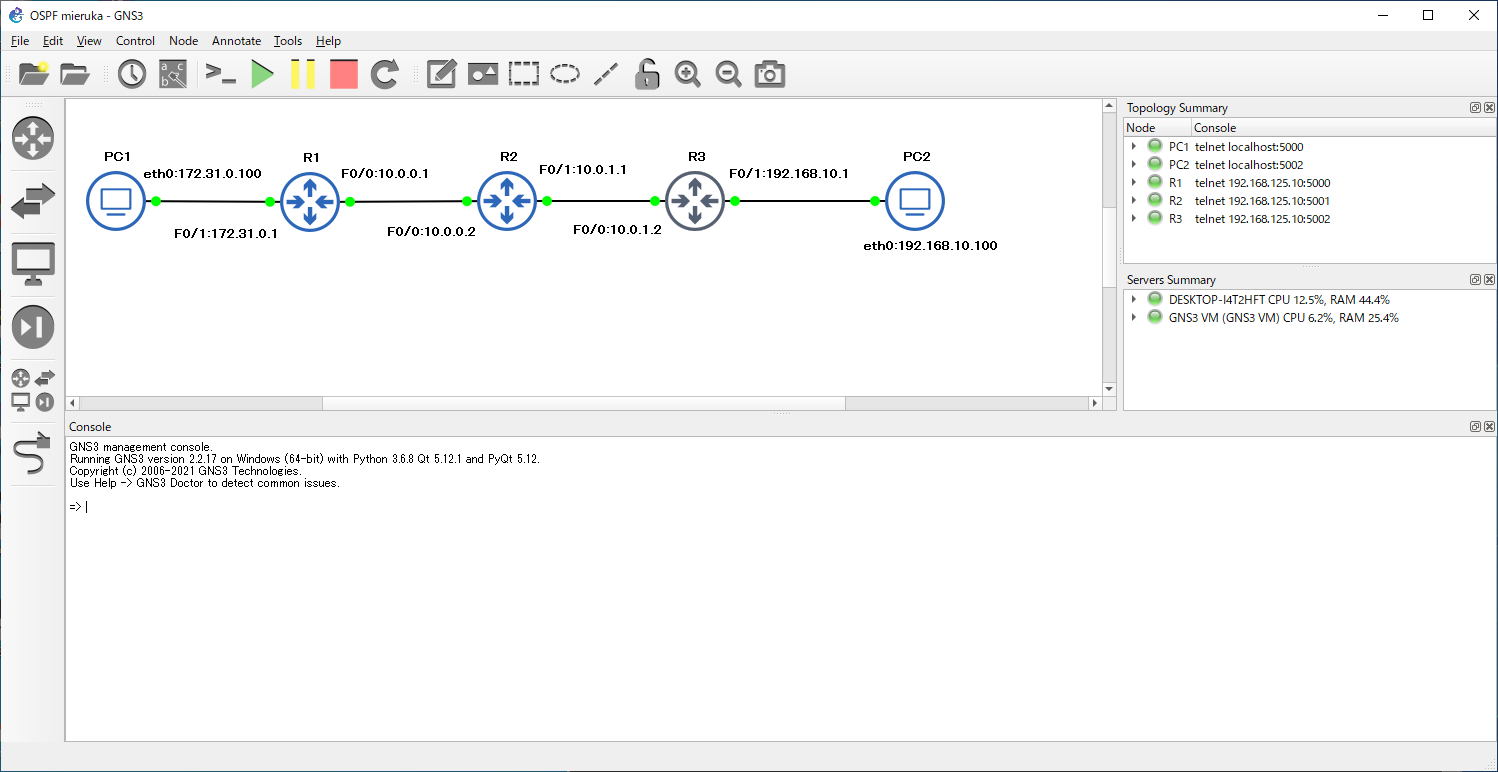Expand DESKTOP-I4T2HFT server entry
This screenshot has width=1498, height=772.
tap(1134, 299)
